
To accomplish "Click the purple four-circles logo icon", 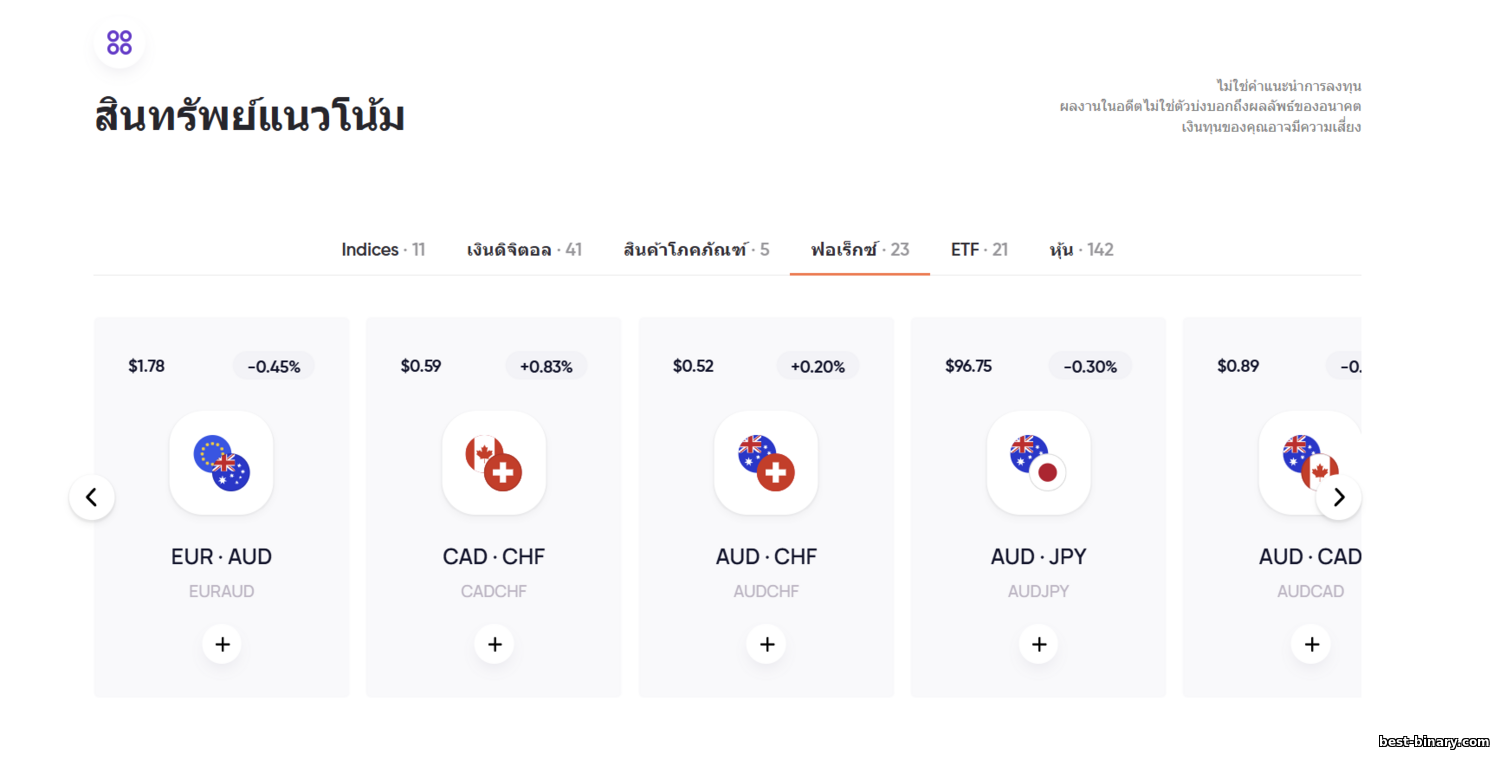I will pos(119,43).
